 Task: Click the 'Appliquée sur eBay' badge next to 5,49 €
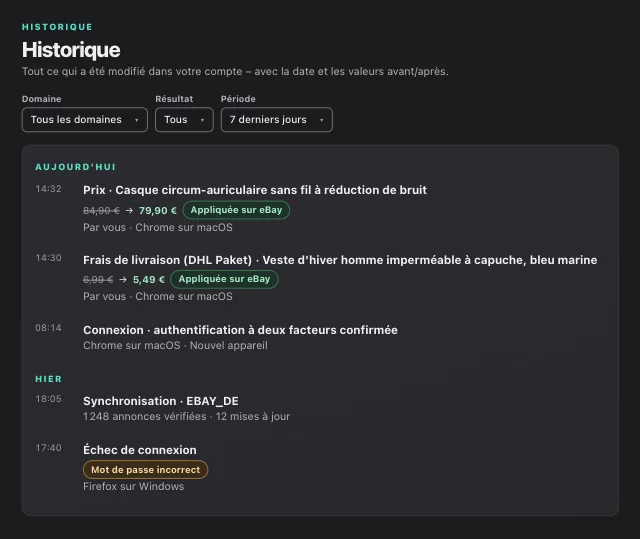[x=224, y=279]
